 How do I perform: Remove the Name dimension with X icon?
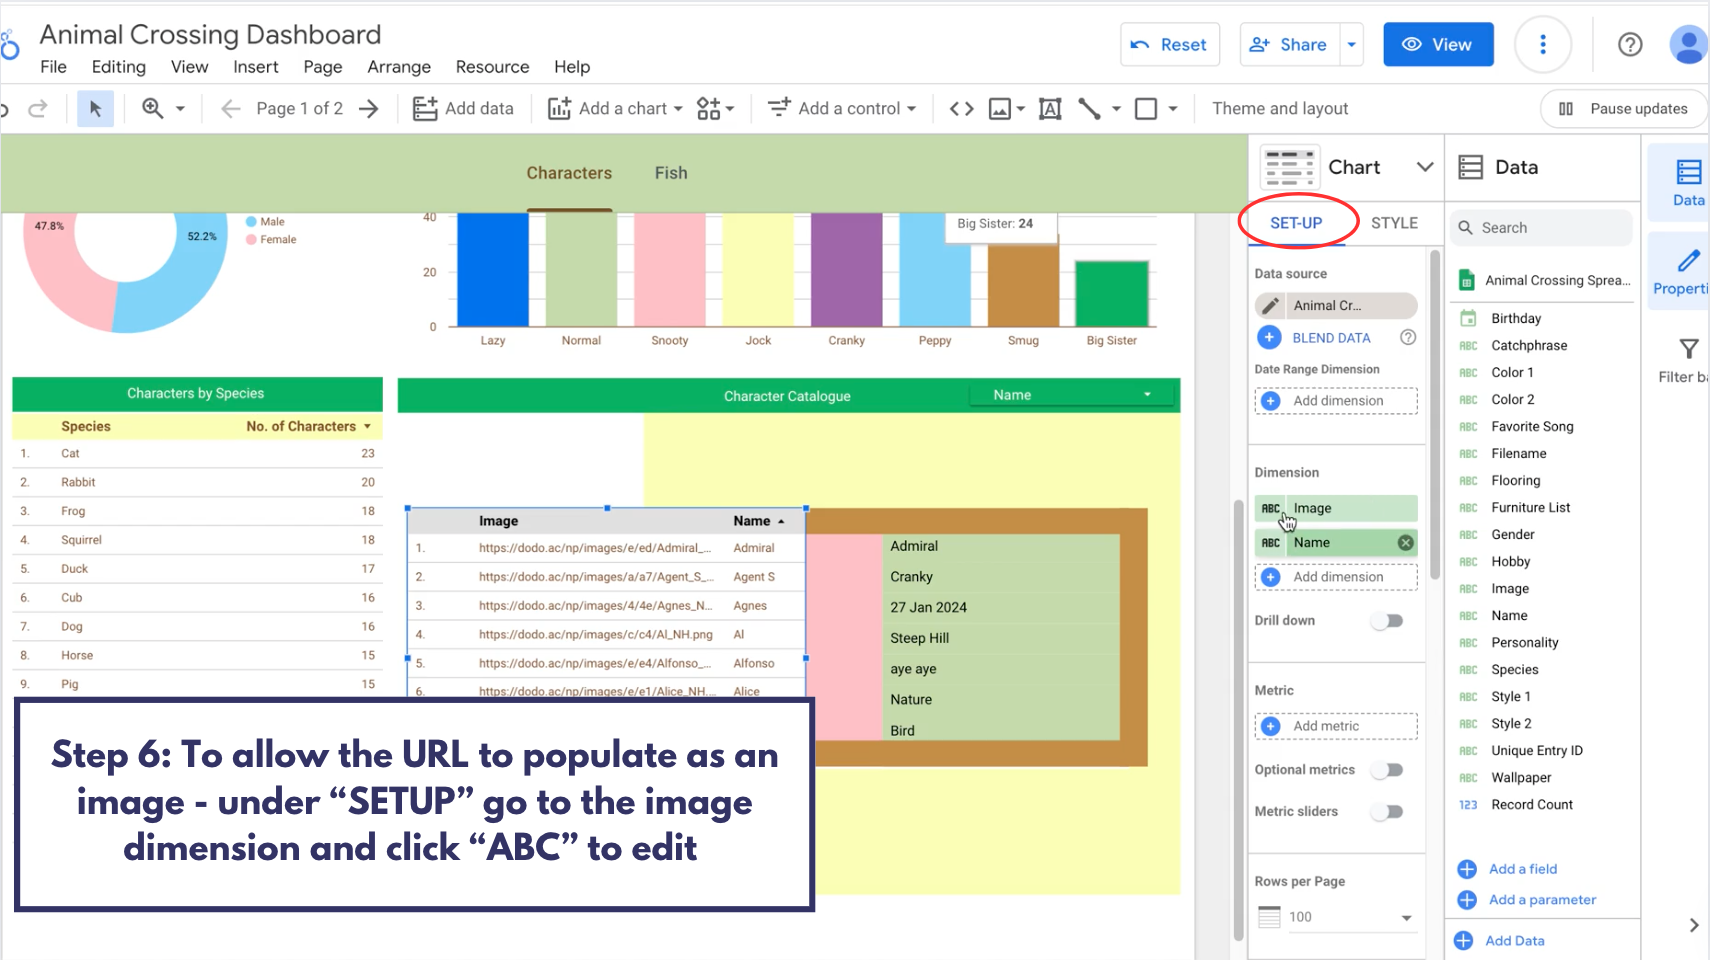1405,542
